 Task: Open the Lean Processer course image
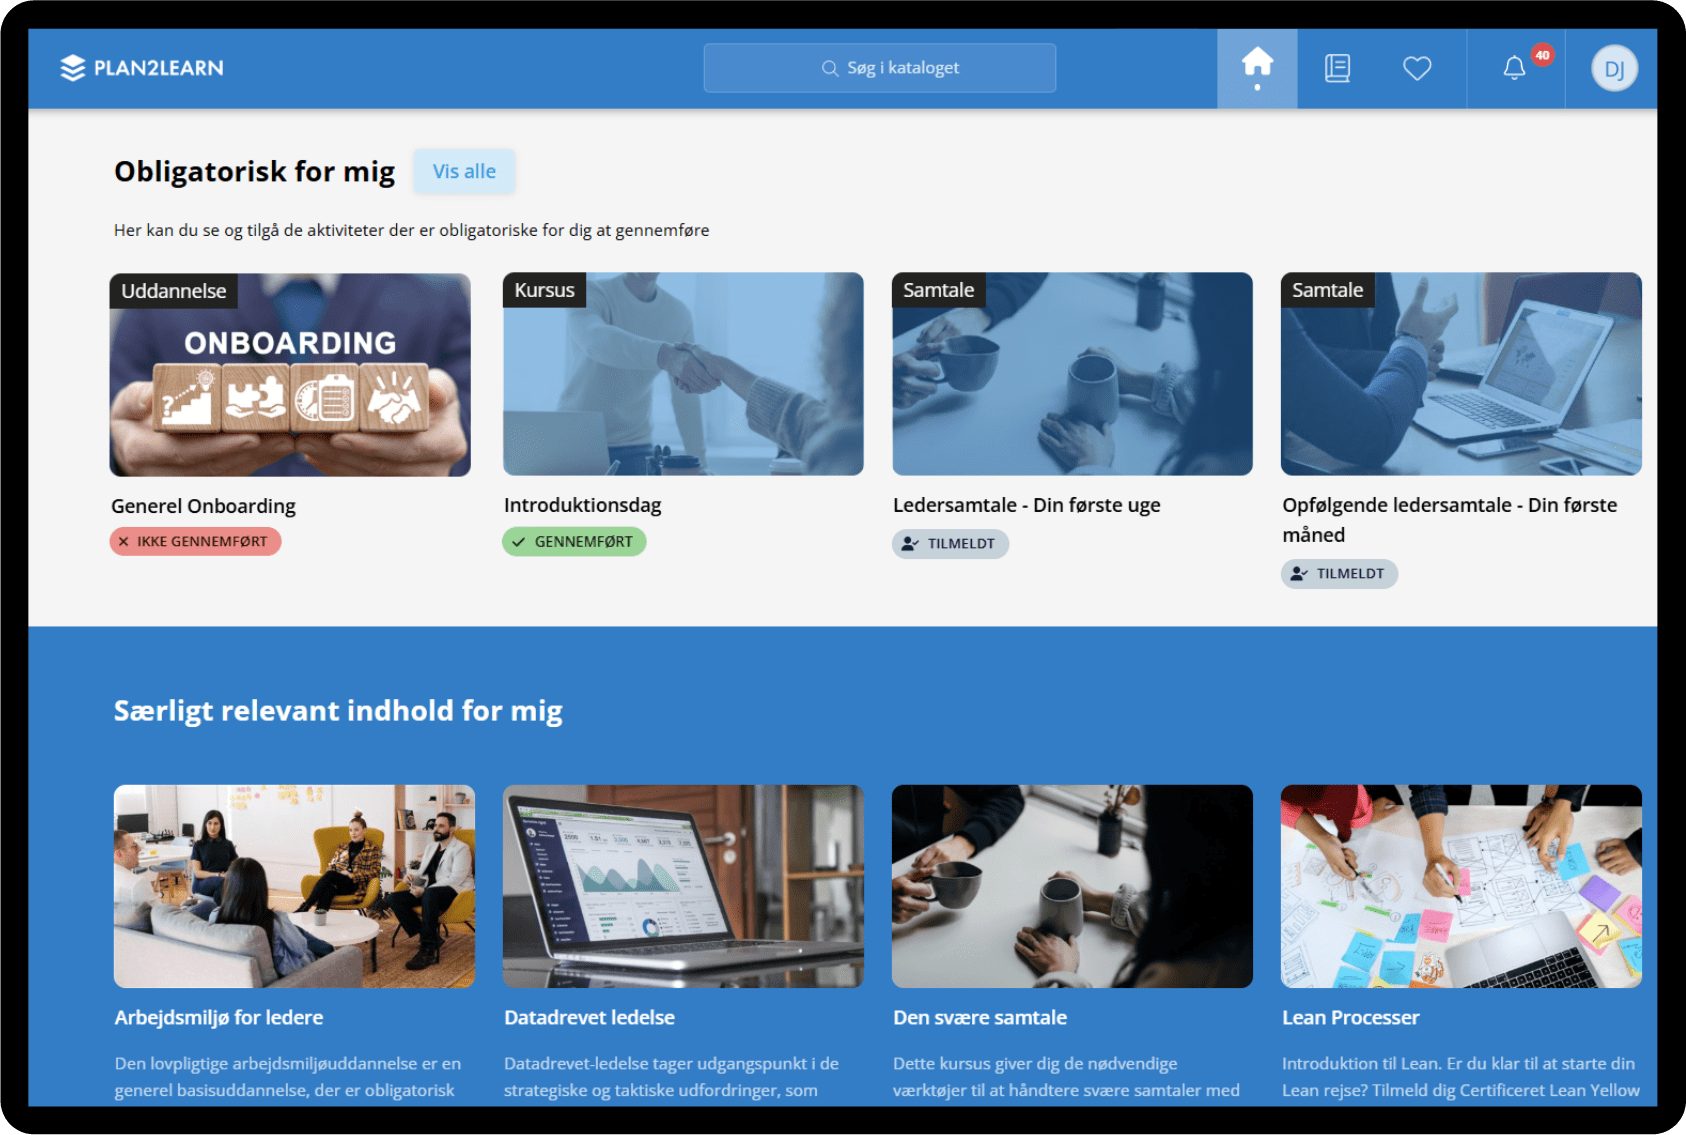pyautogui.click(x=1460, y=886)
